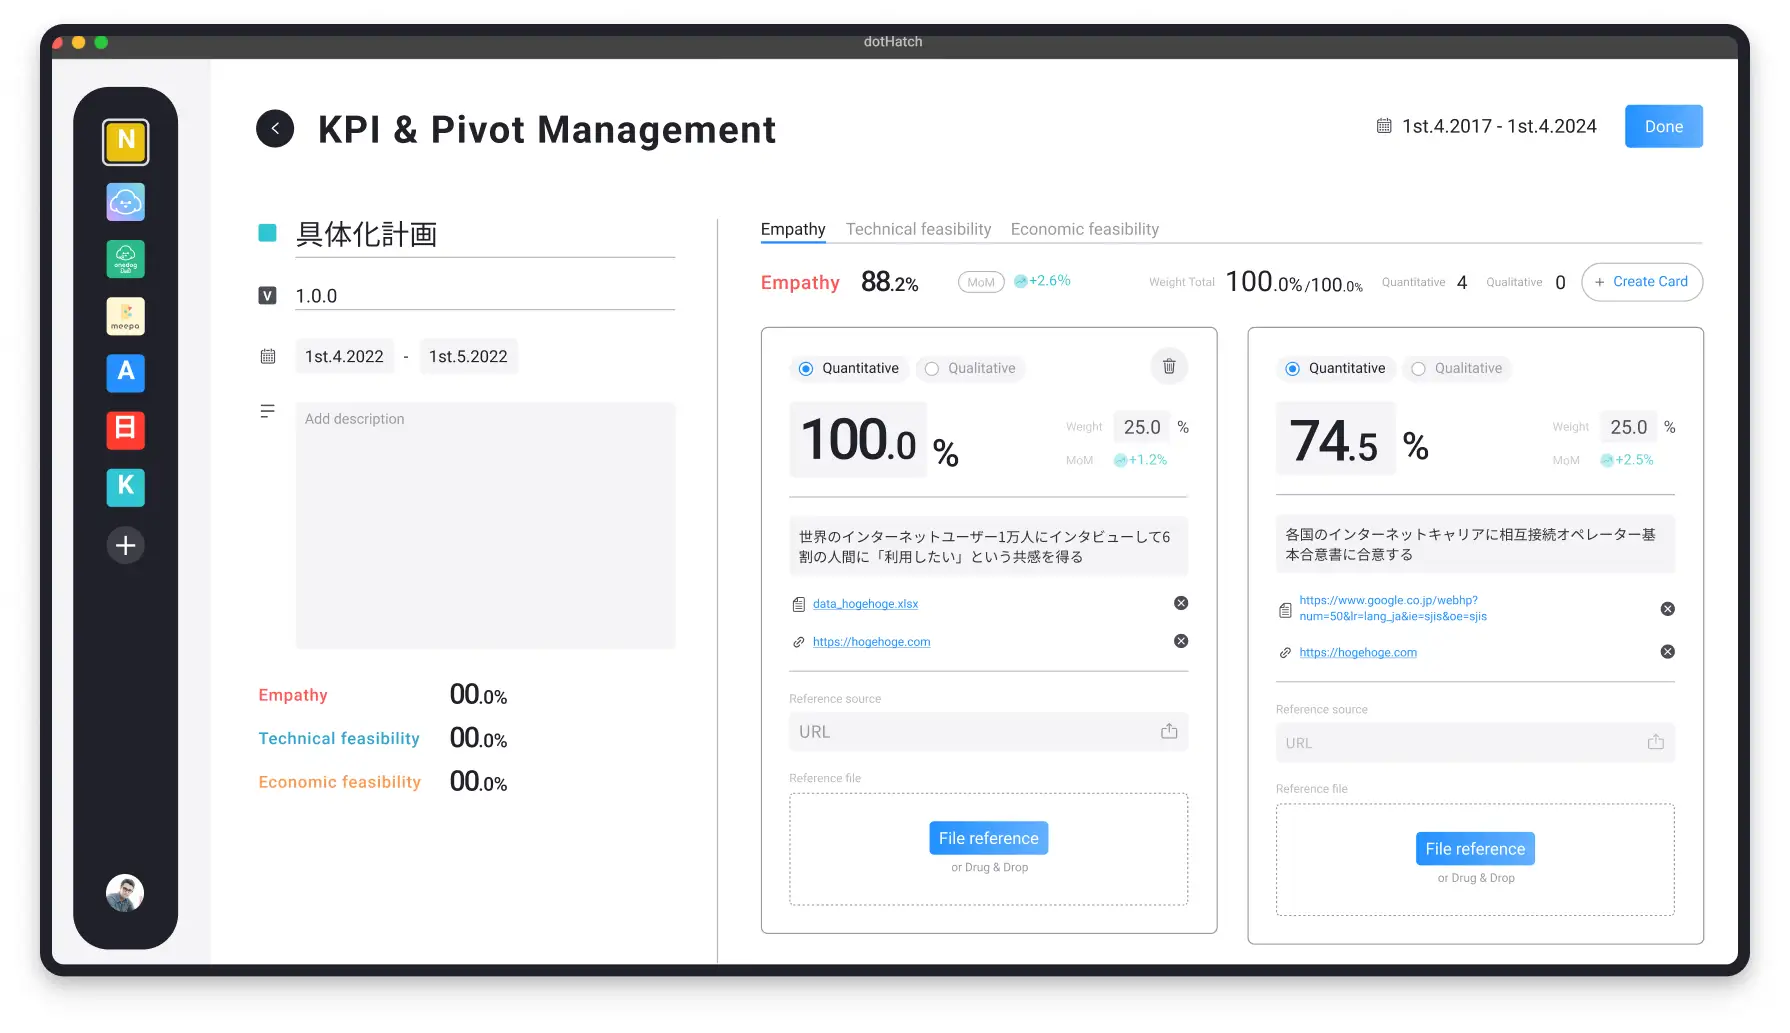Click the teal color swatch beside 具体化計画

point(267,233)
